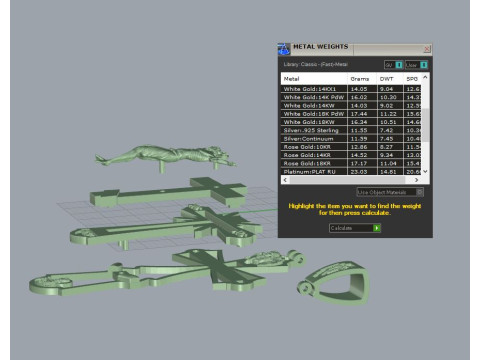Image resolution: width=480 pixels, height=360 pixels.
Task: Click the 11.22 DWT value
Action: tap(388, 114)
